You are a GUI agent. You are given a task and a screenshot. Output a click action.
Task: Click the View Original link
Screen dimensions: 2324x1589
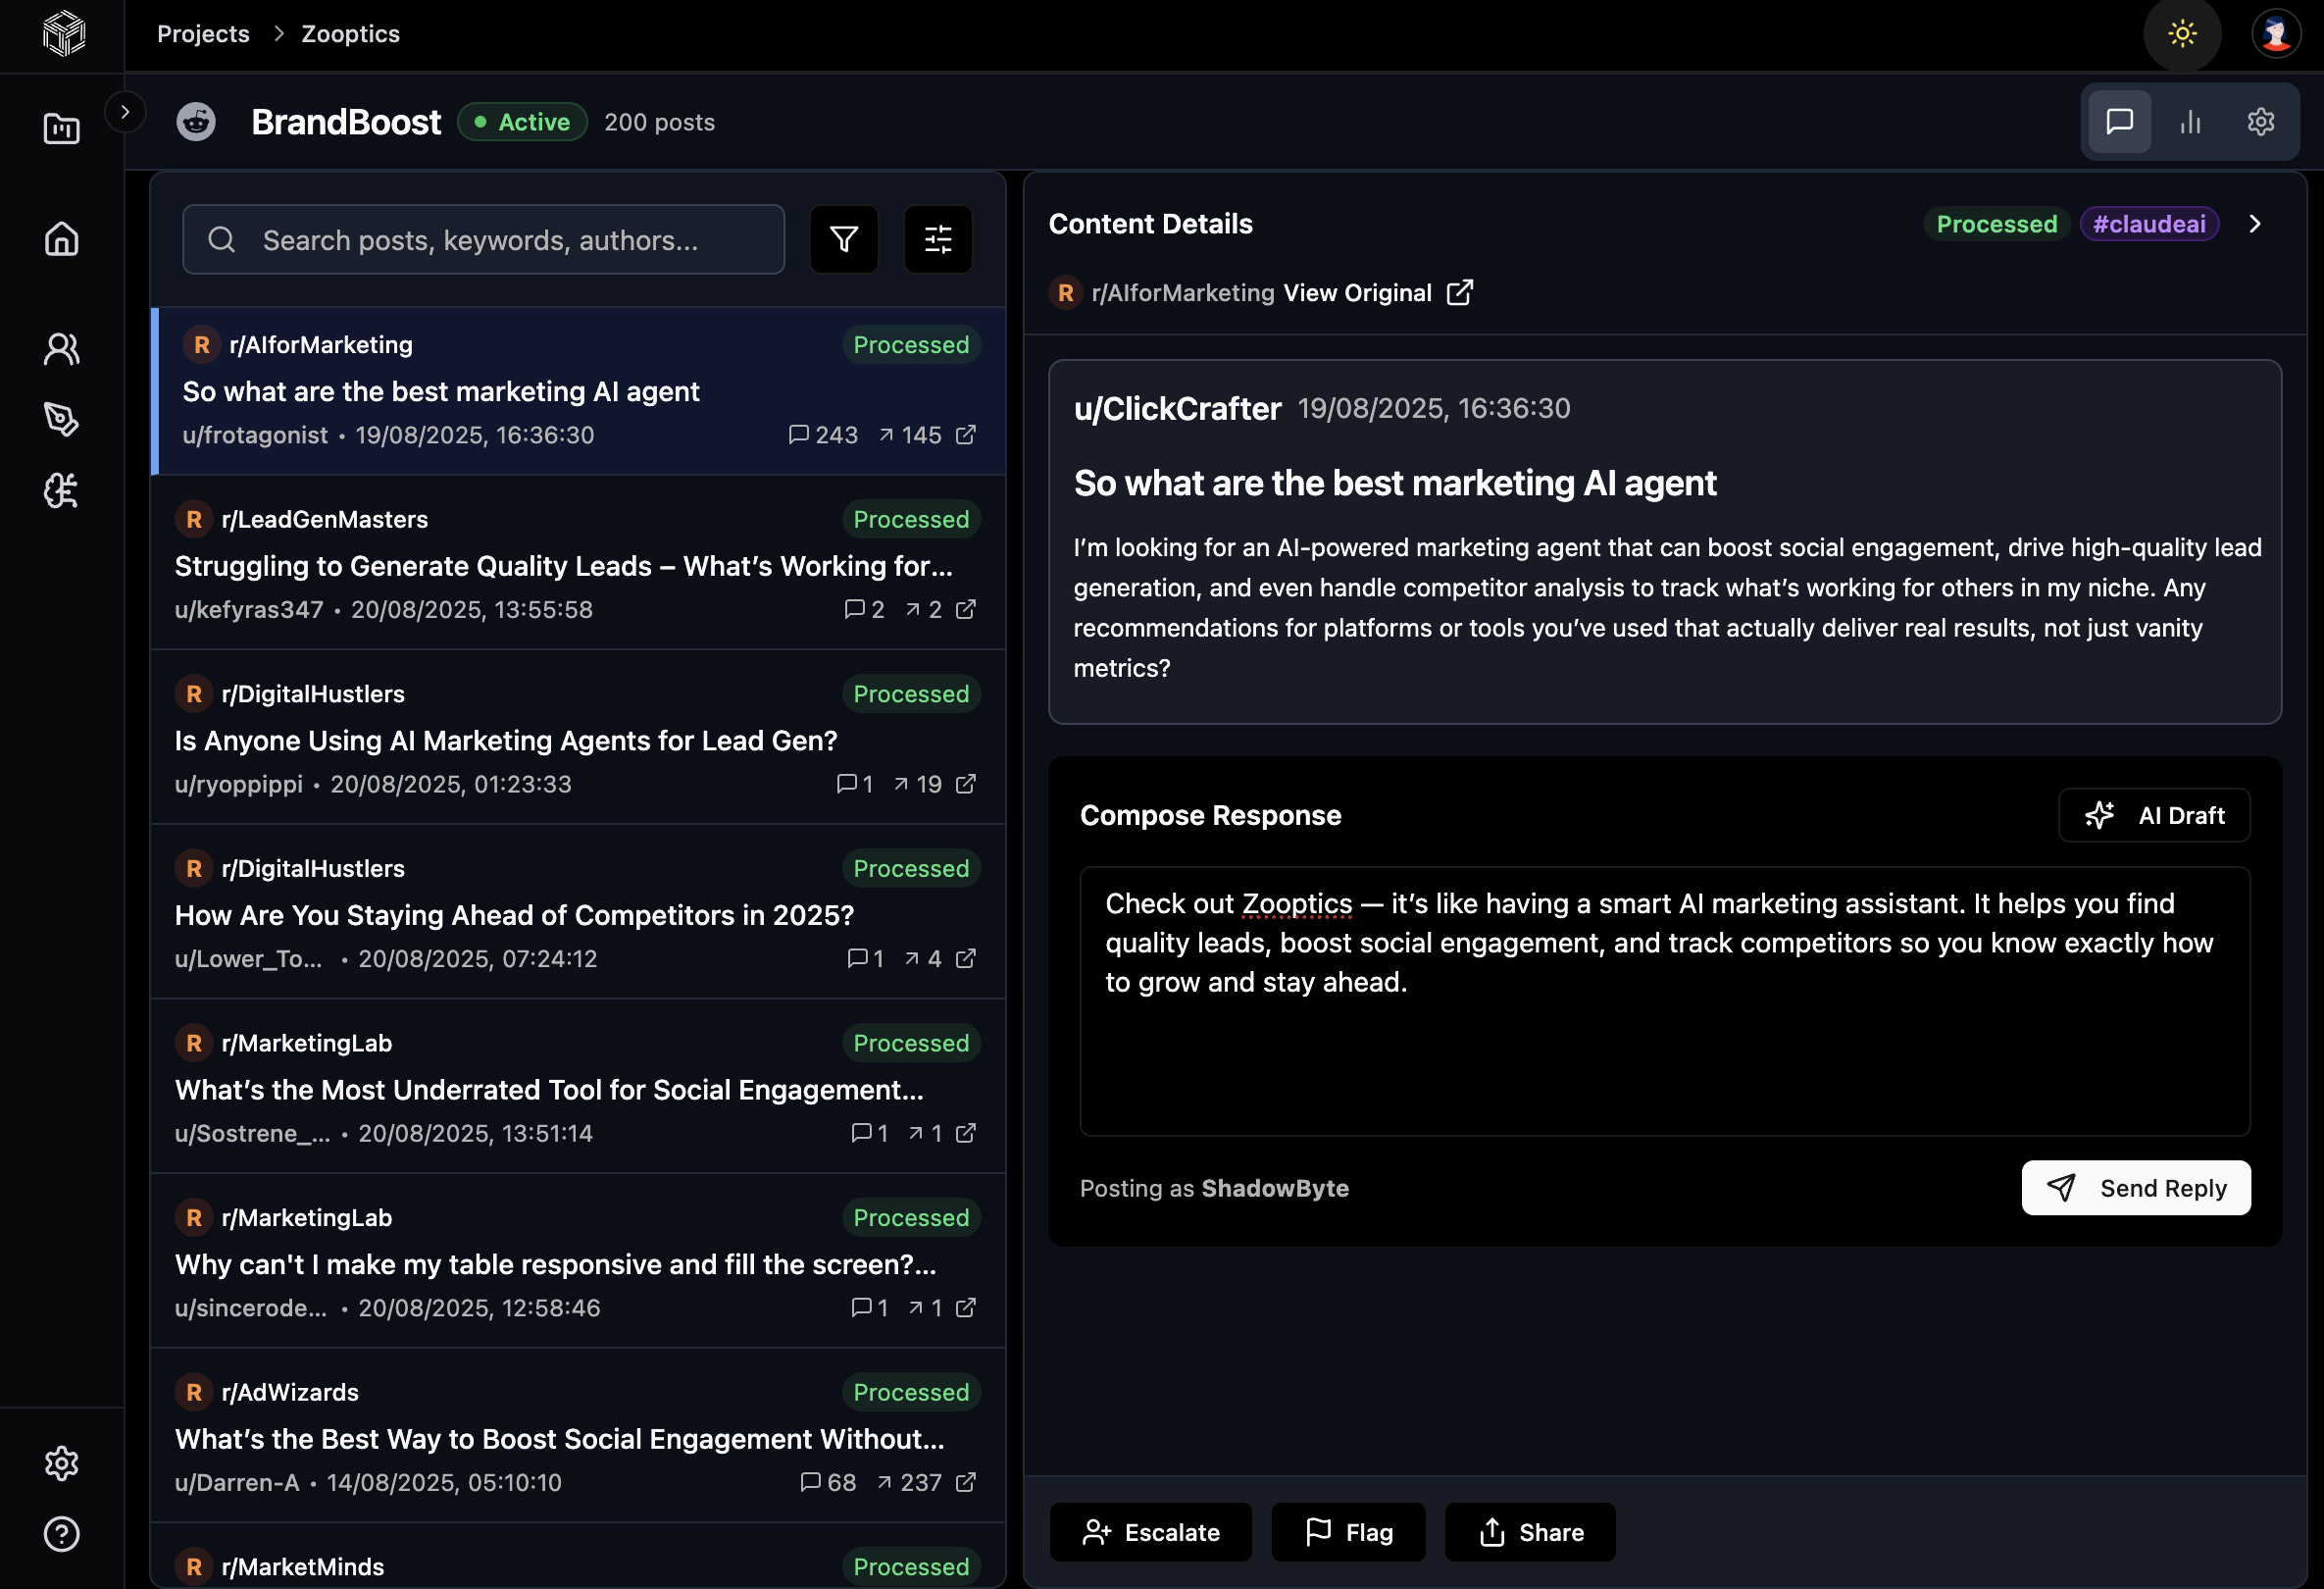1358,292
